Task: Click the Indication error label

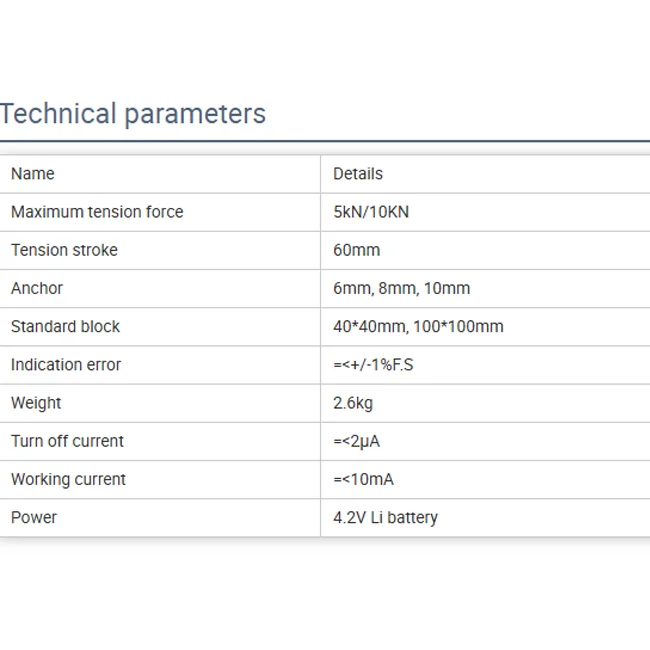Action: [x=66, y=365]
